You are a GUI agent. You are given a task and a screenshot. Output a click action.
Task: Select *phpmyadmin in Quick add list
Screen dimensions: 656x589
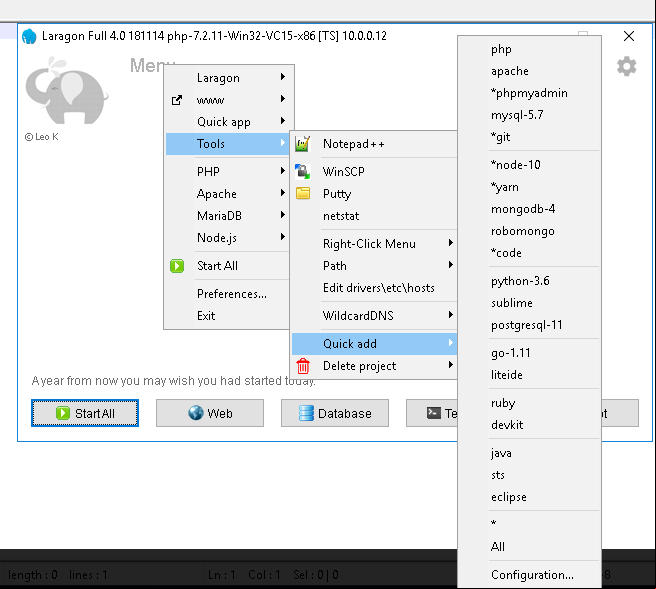530,93
